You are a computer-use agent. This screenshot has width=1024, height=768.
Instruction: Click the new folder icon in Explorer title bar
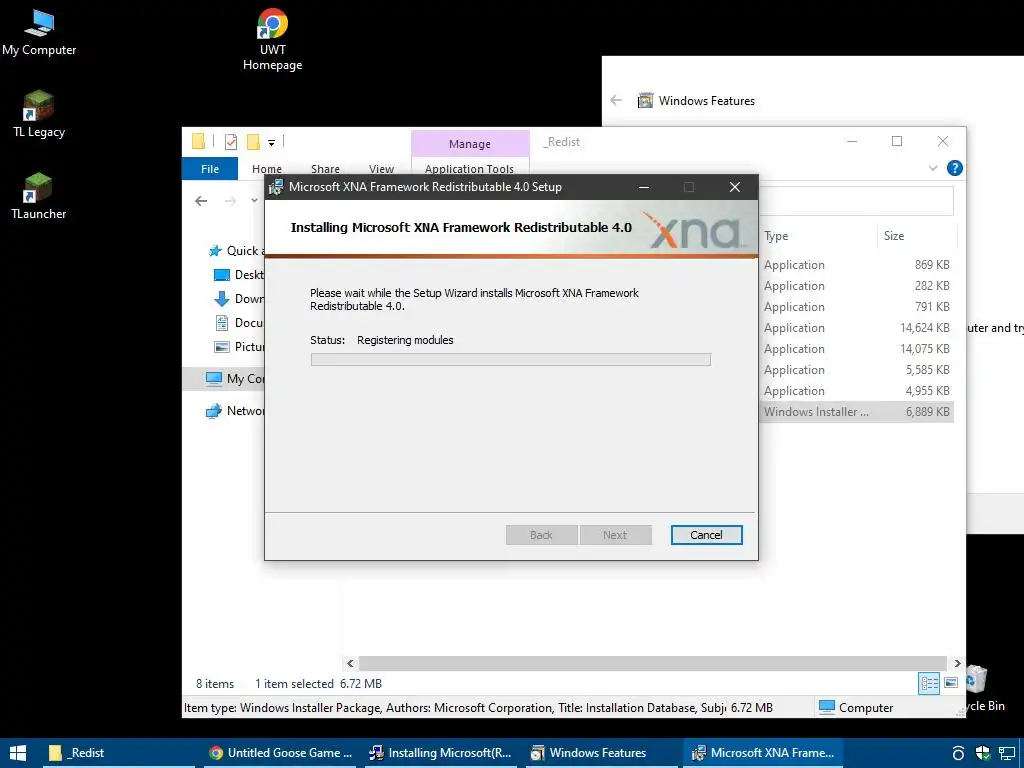(x=253, y=142)
